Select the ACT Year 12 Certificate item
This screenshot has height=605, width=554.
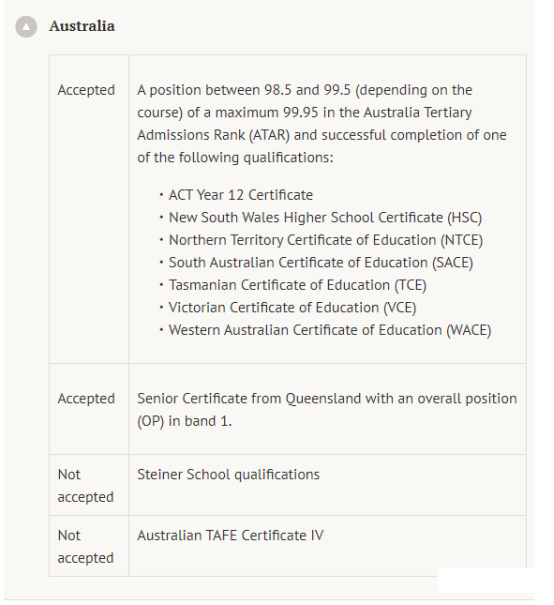(x=241, y=195)
